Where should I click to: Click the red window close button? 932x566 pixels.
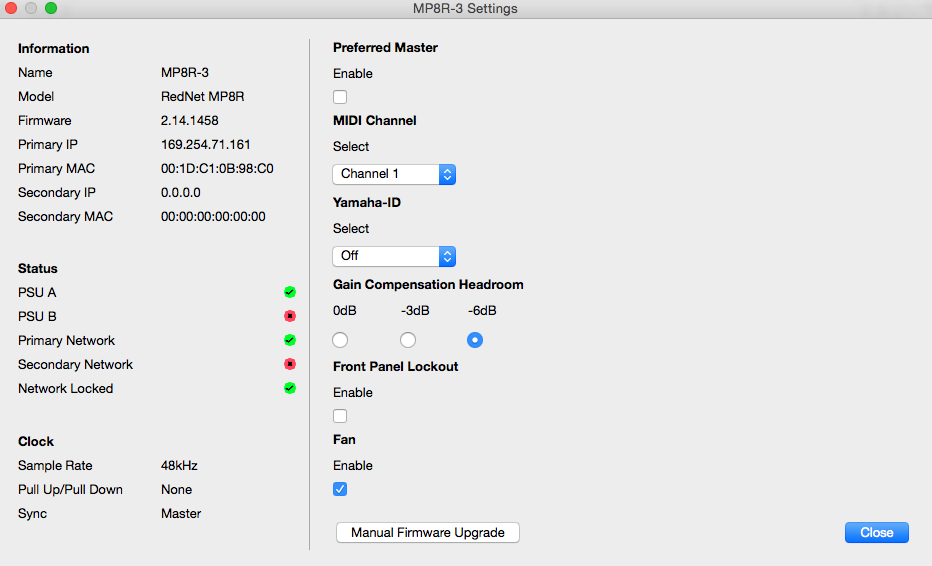12,9
